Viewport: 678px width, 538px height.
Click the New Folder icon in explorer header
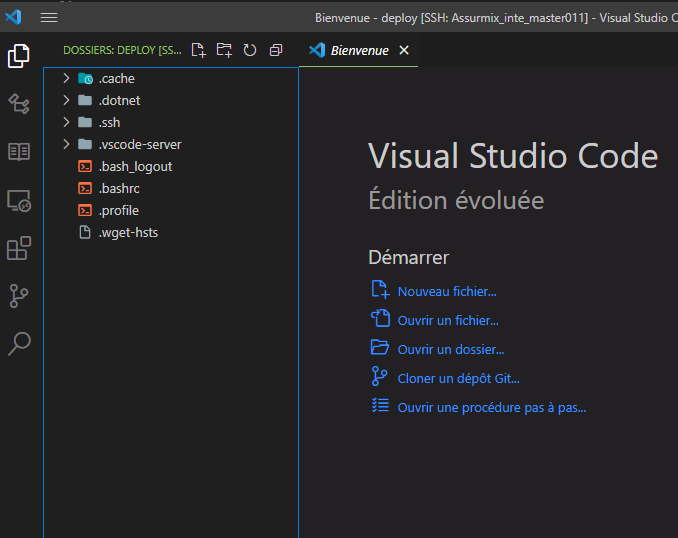tap(224, 50)
